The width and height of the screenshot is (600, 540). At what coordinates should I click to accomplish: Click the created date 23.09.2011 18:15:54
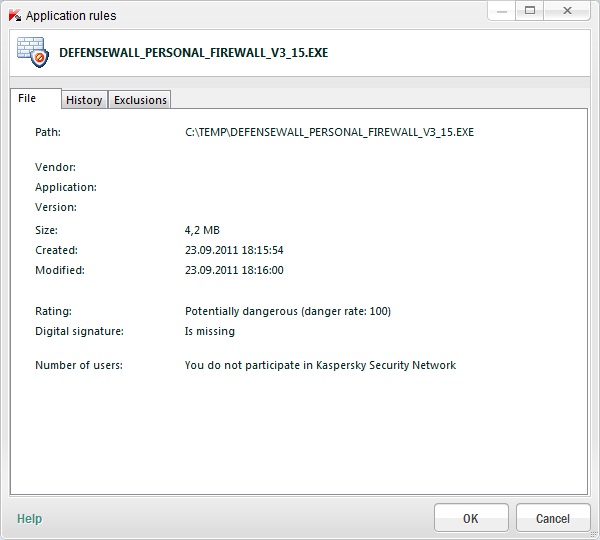234,250
